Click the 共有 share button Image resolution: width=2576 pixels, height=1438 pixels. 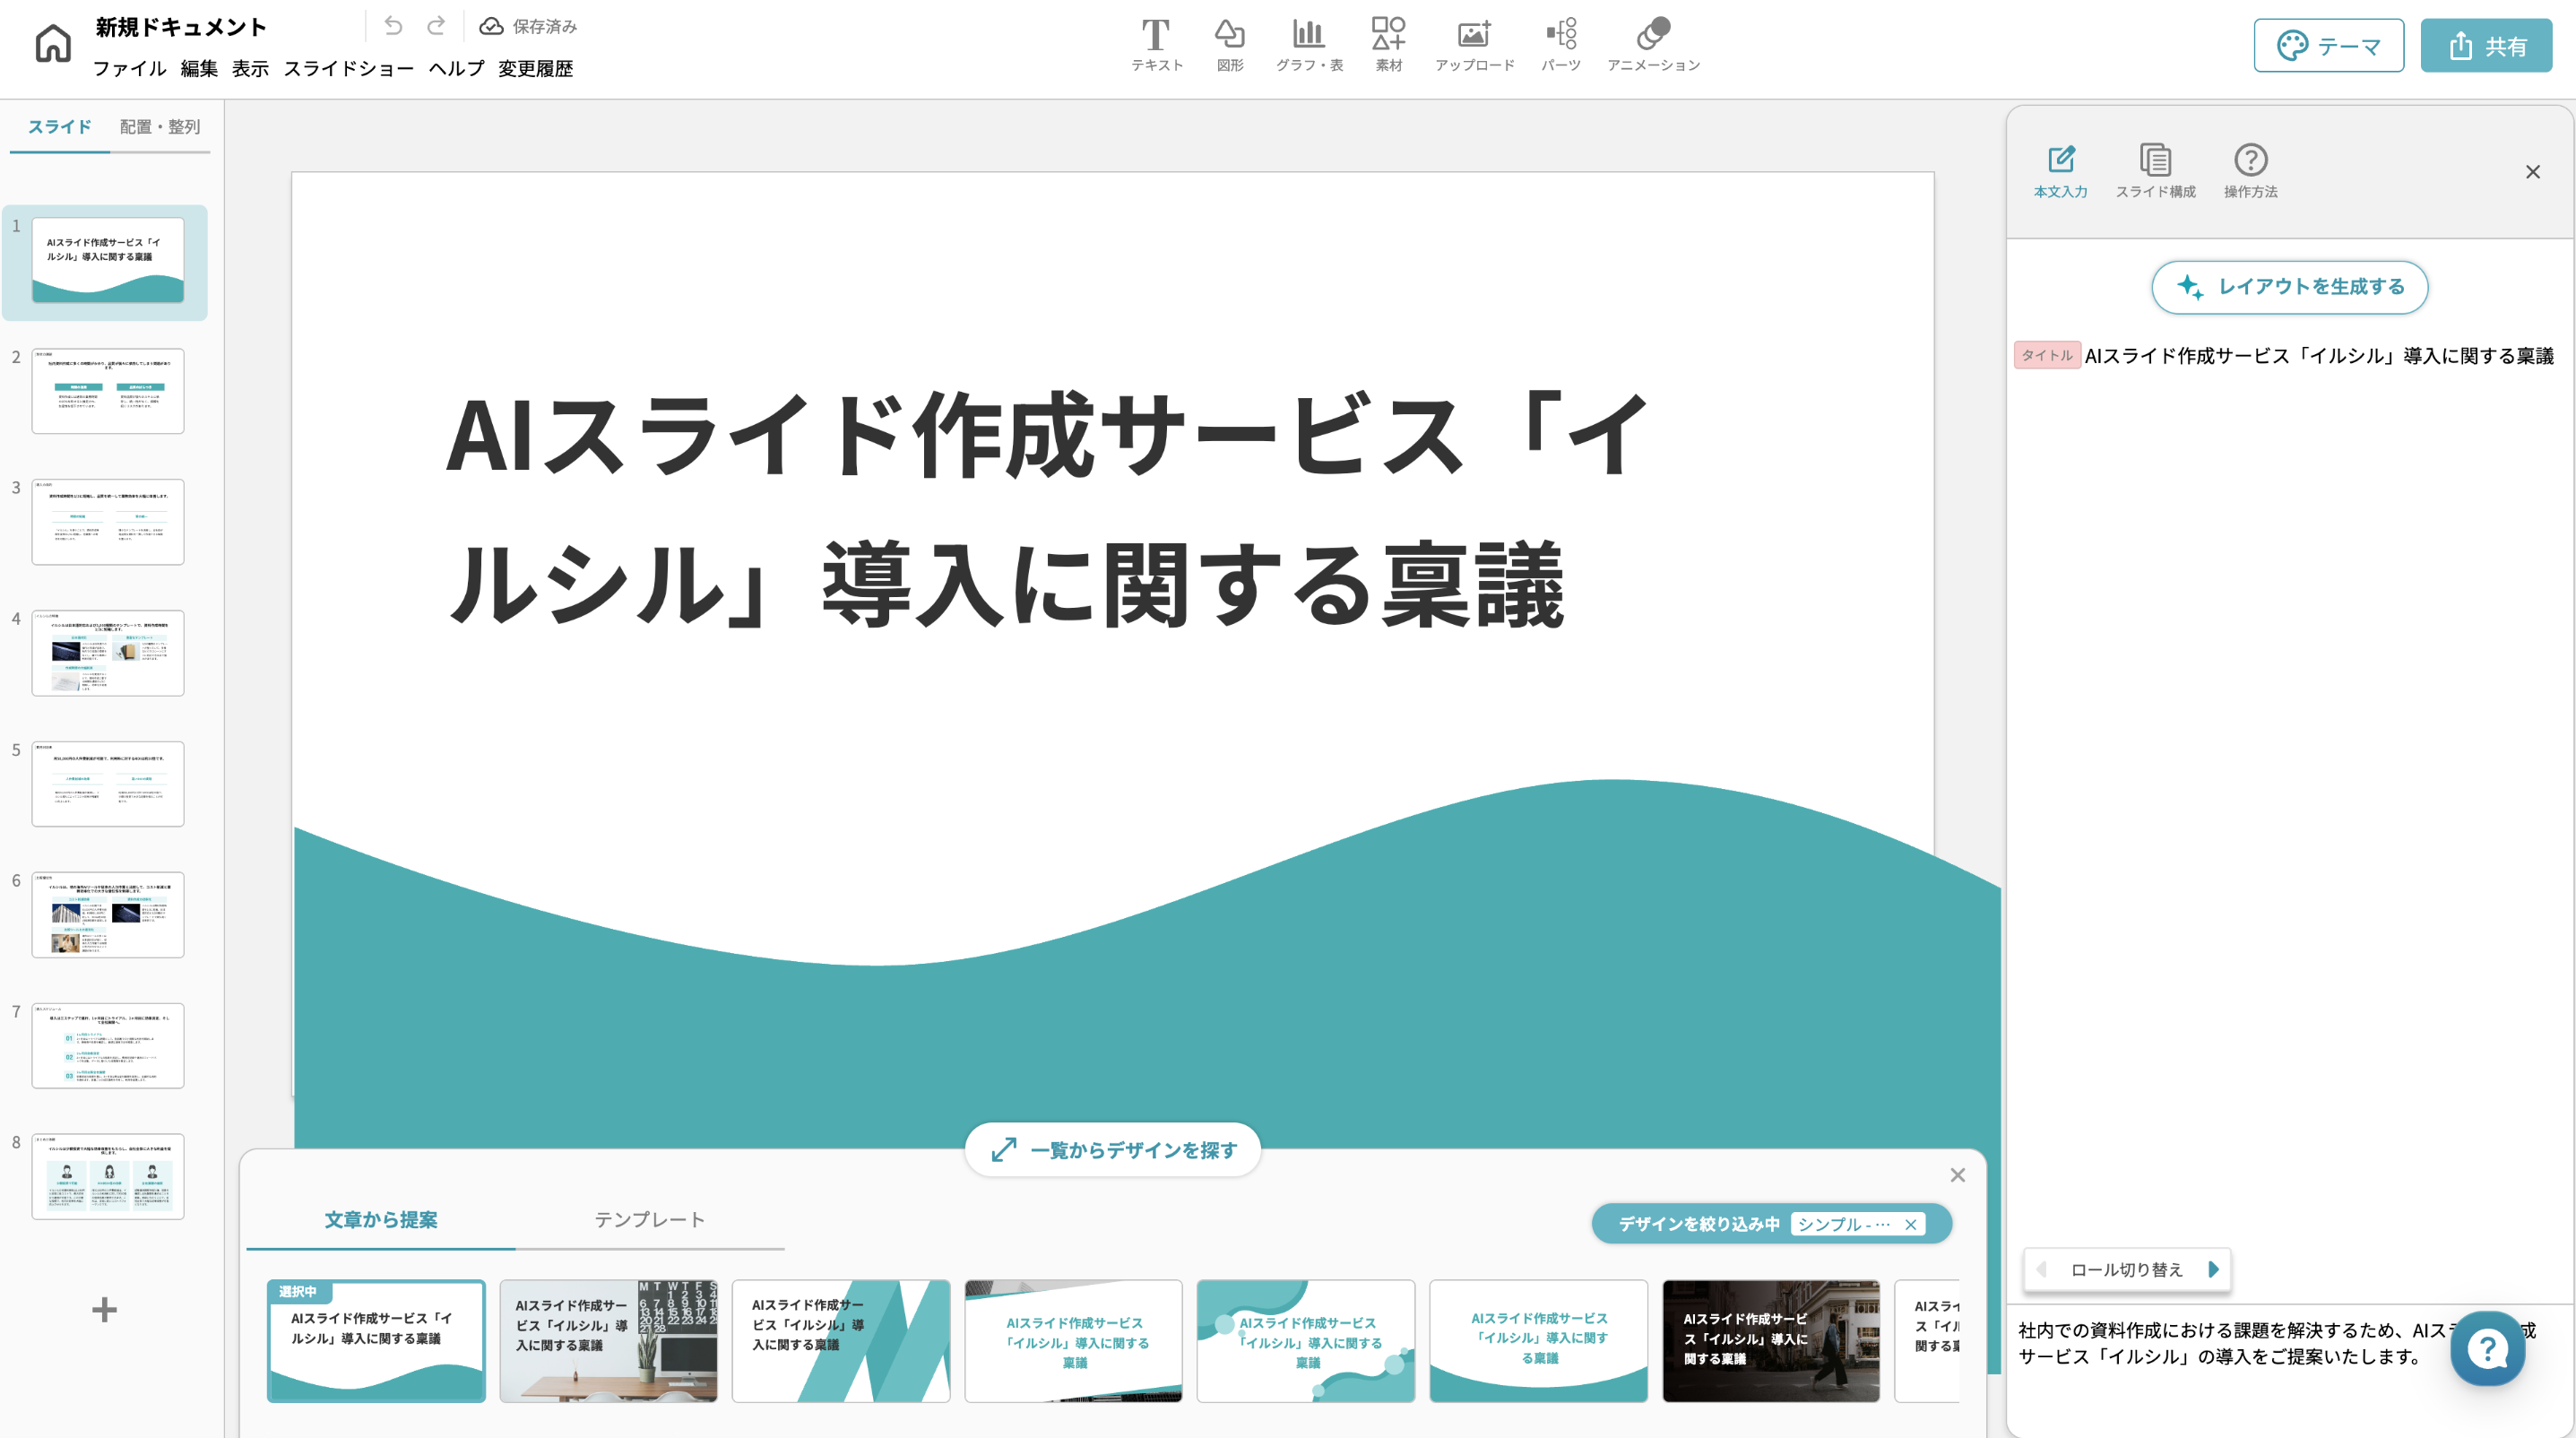click(2486, 45)
